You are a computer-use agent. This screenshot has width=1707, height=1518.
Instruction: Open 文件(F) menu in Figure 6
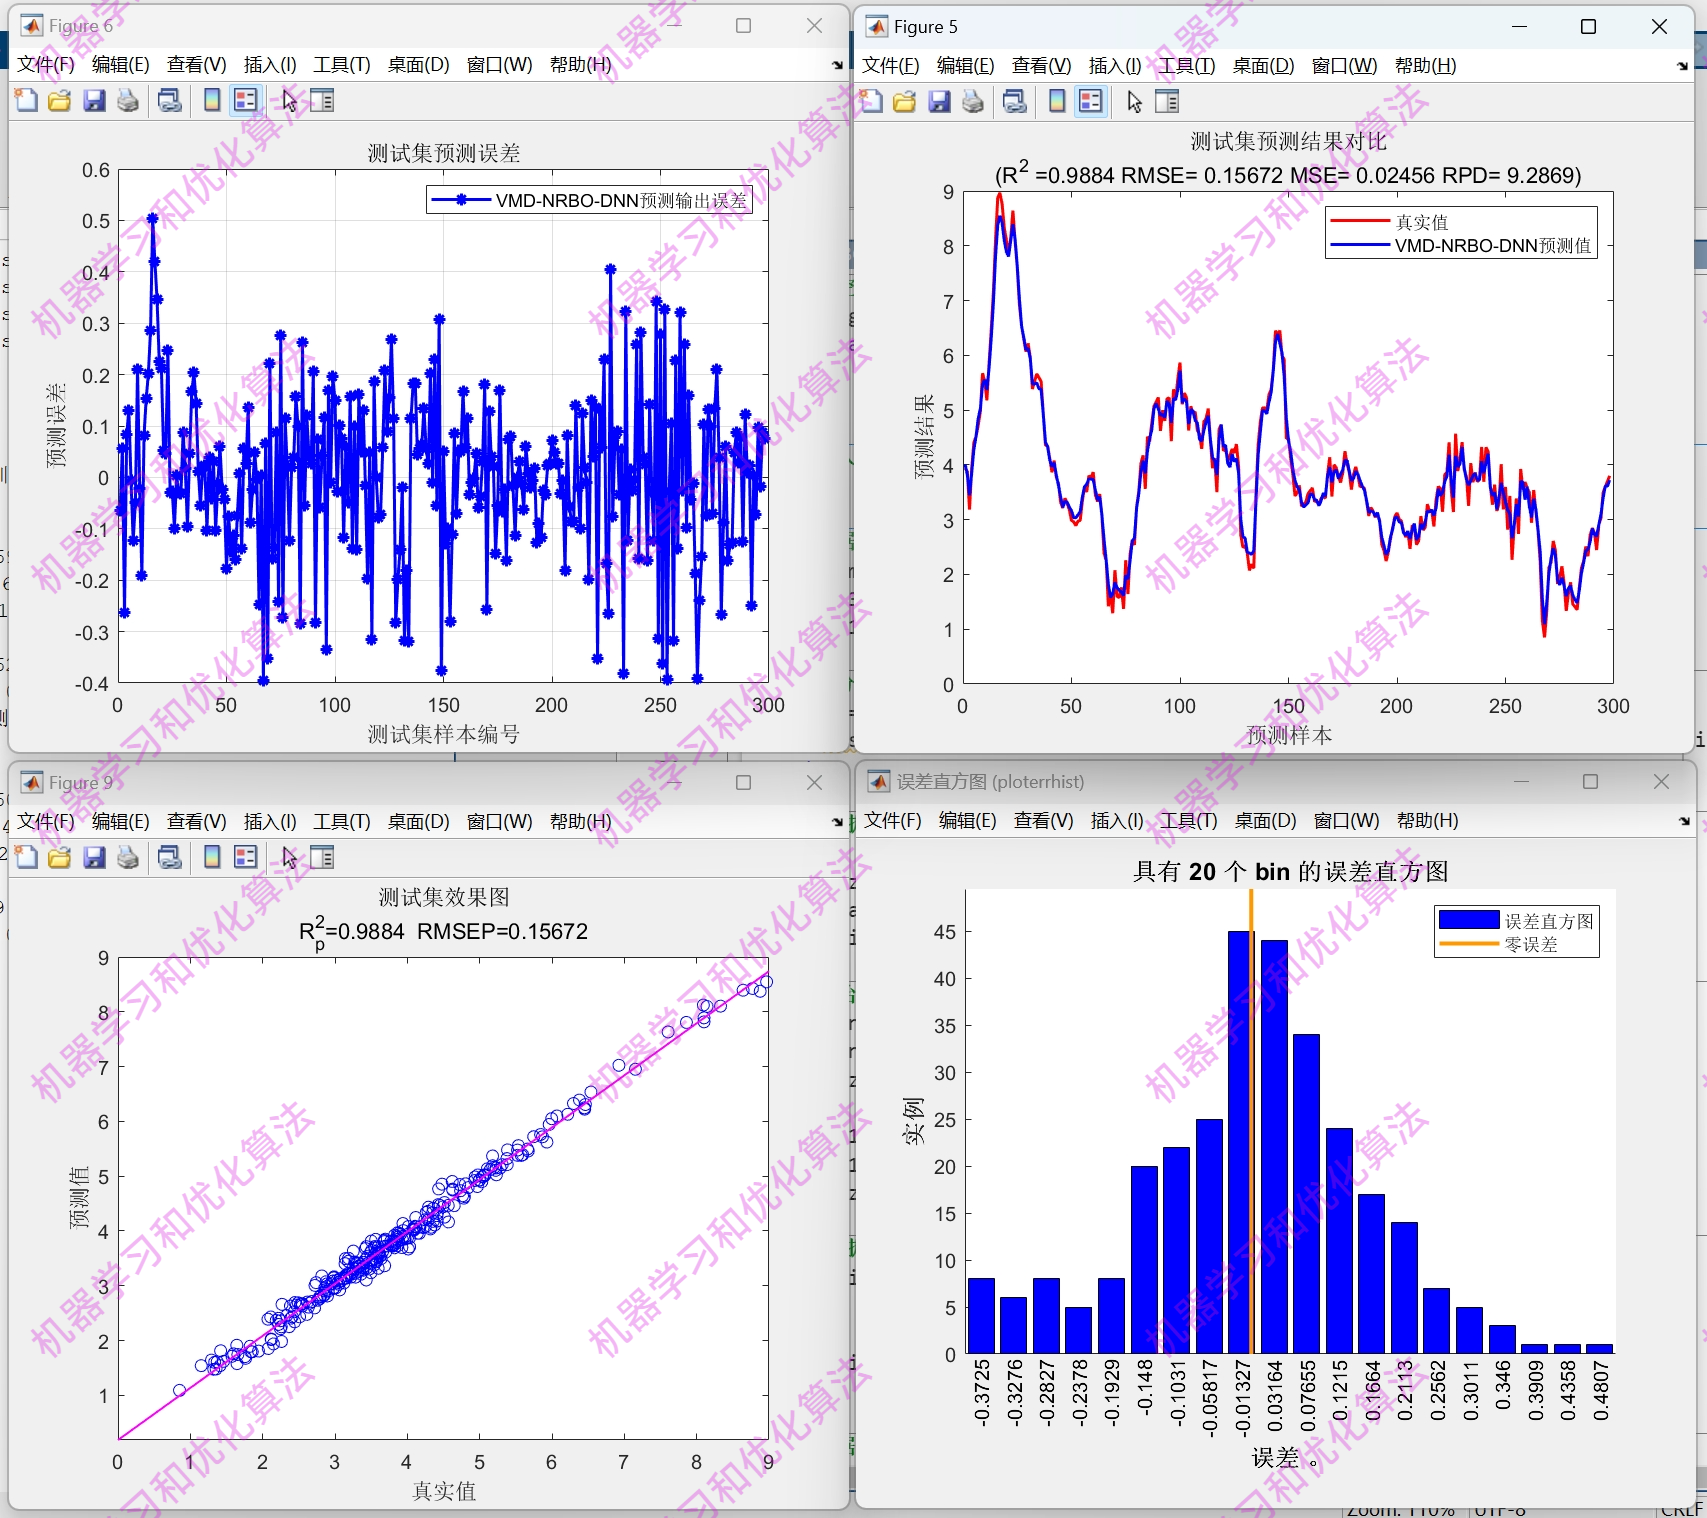pyautogui.click(x=46, y=65)
